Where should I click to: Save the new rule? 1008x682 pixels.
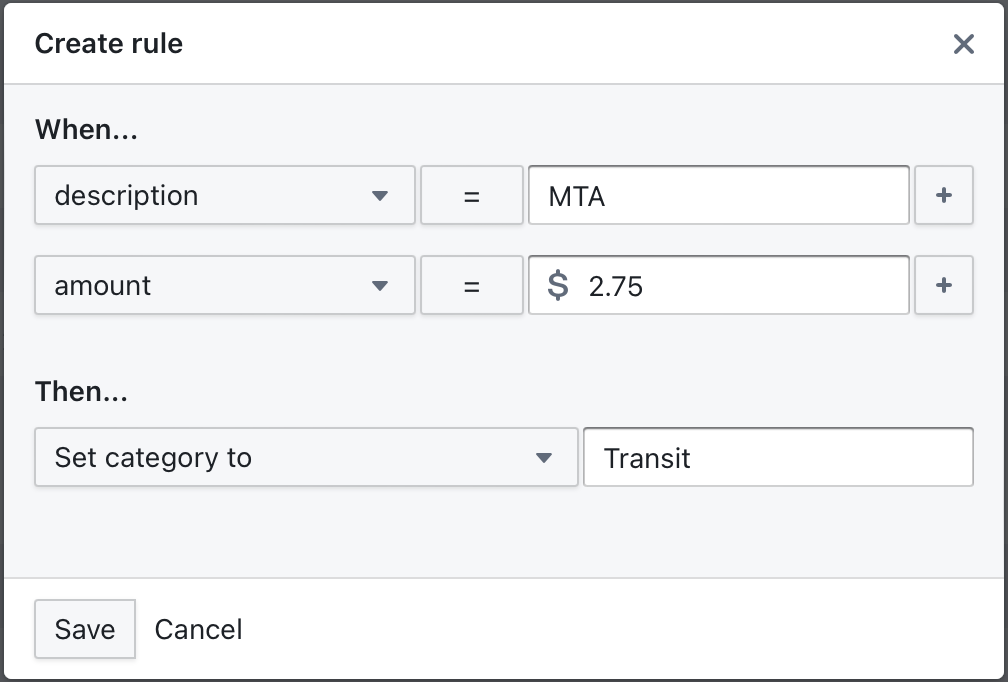[84, 629]
